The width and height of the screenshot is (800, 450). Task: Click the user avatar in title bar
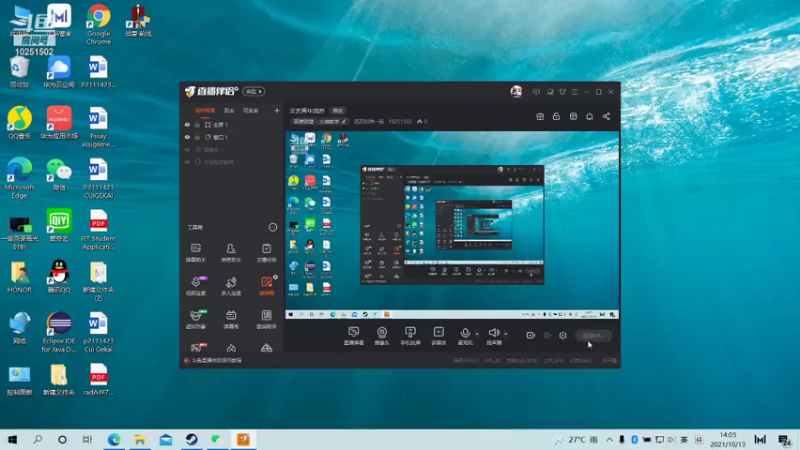tap(516, 91)
